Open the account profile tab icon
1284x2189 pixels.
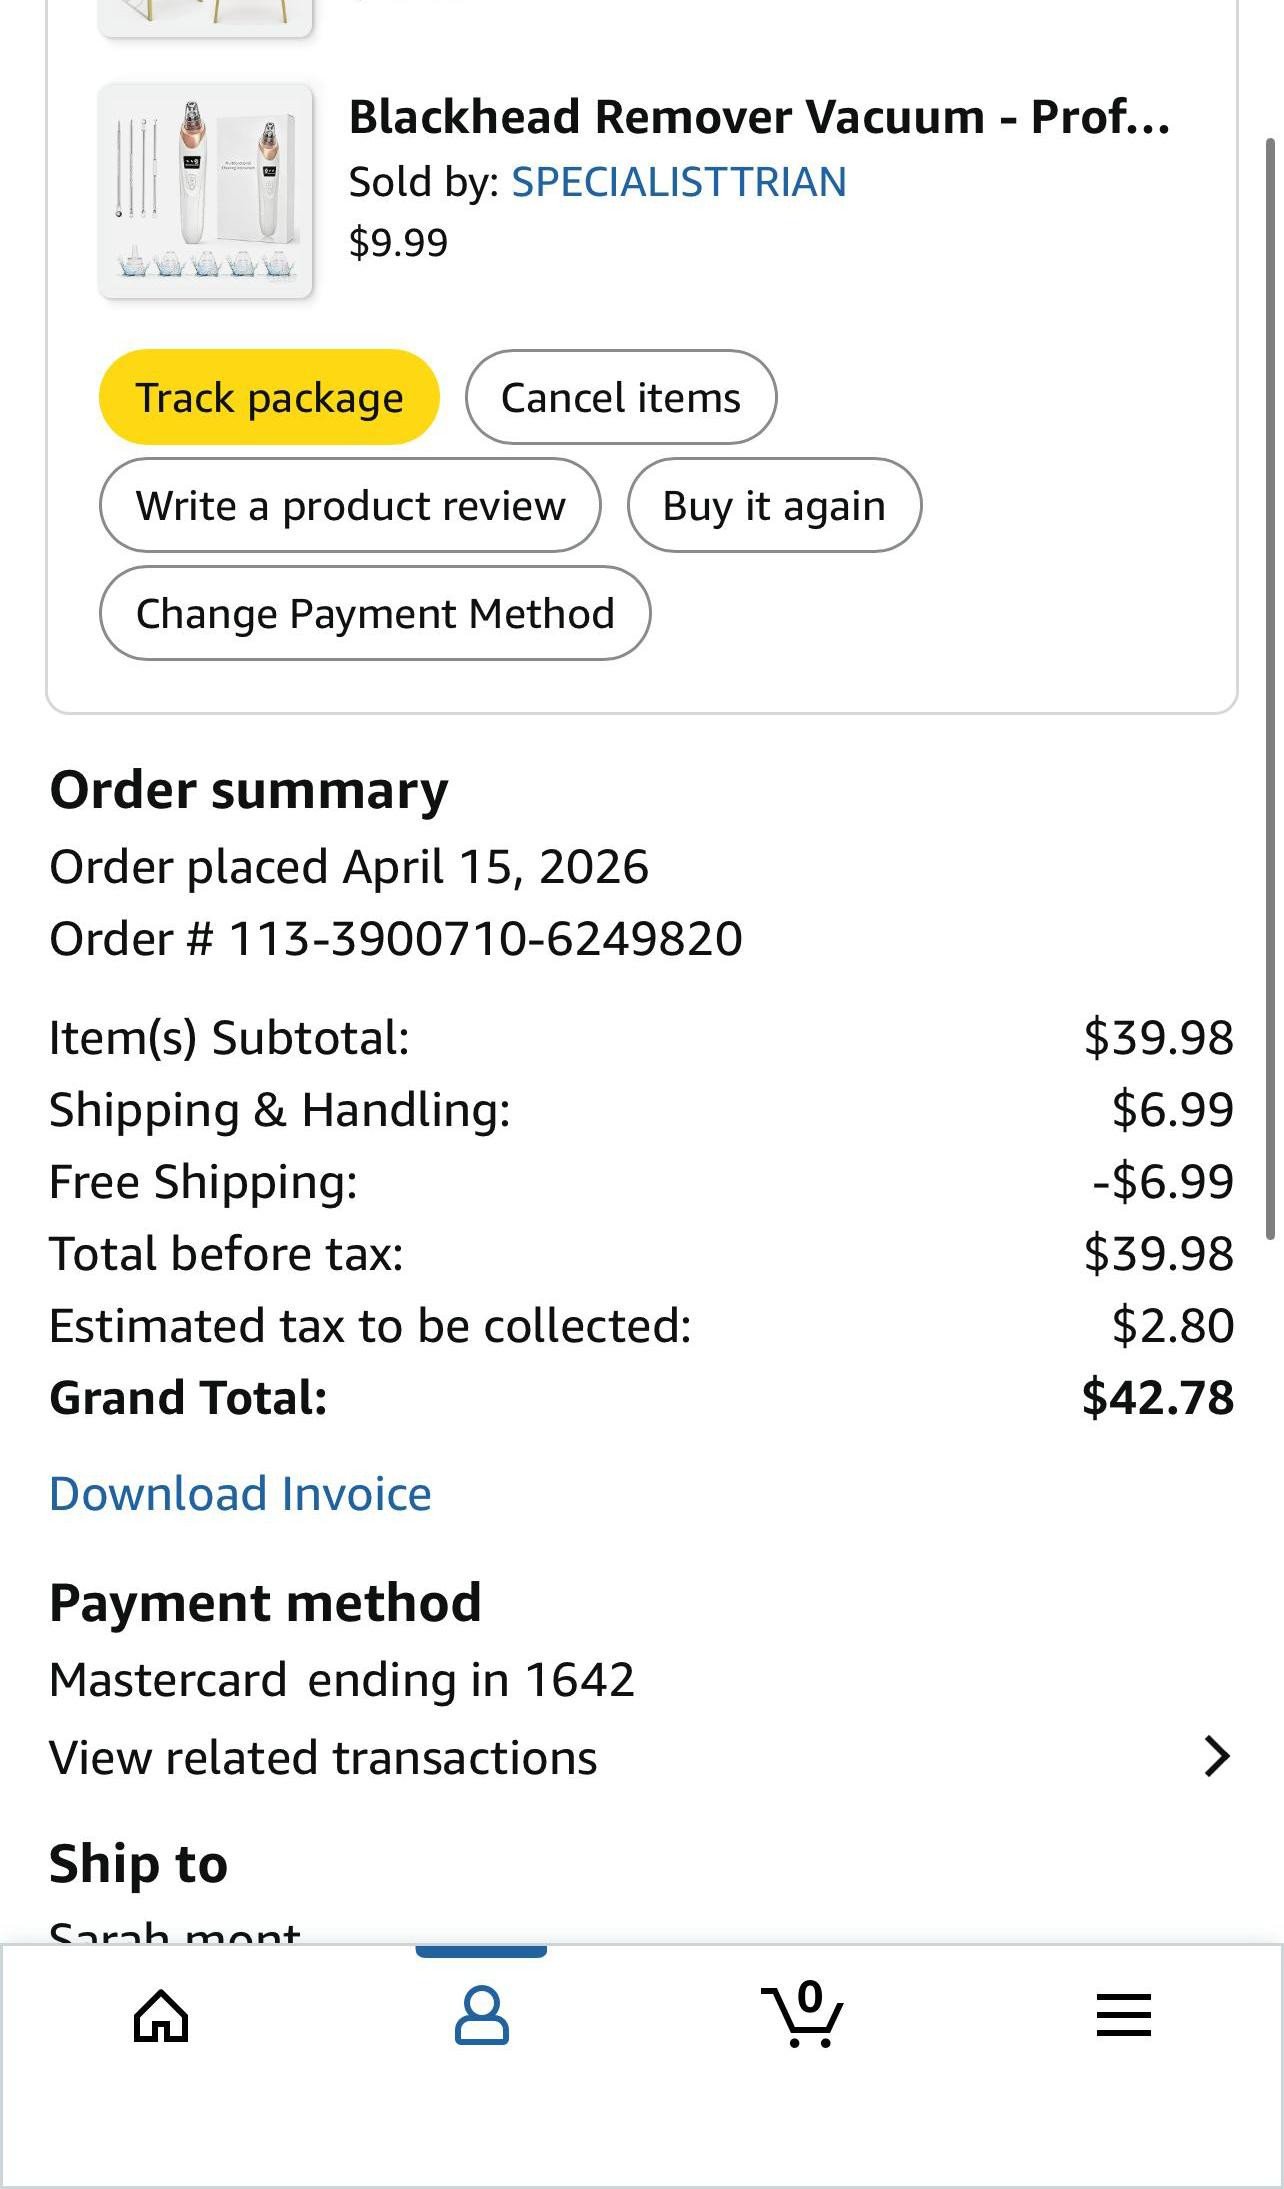click(x=481, y=2015)
